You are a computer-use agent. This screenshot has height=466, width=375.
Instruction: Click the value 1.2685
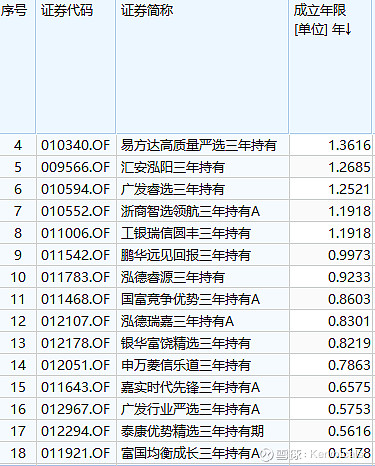[349, 167]
